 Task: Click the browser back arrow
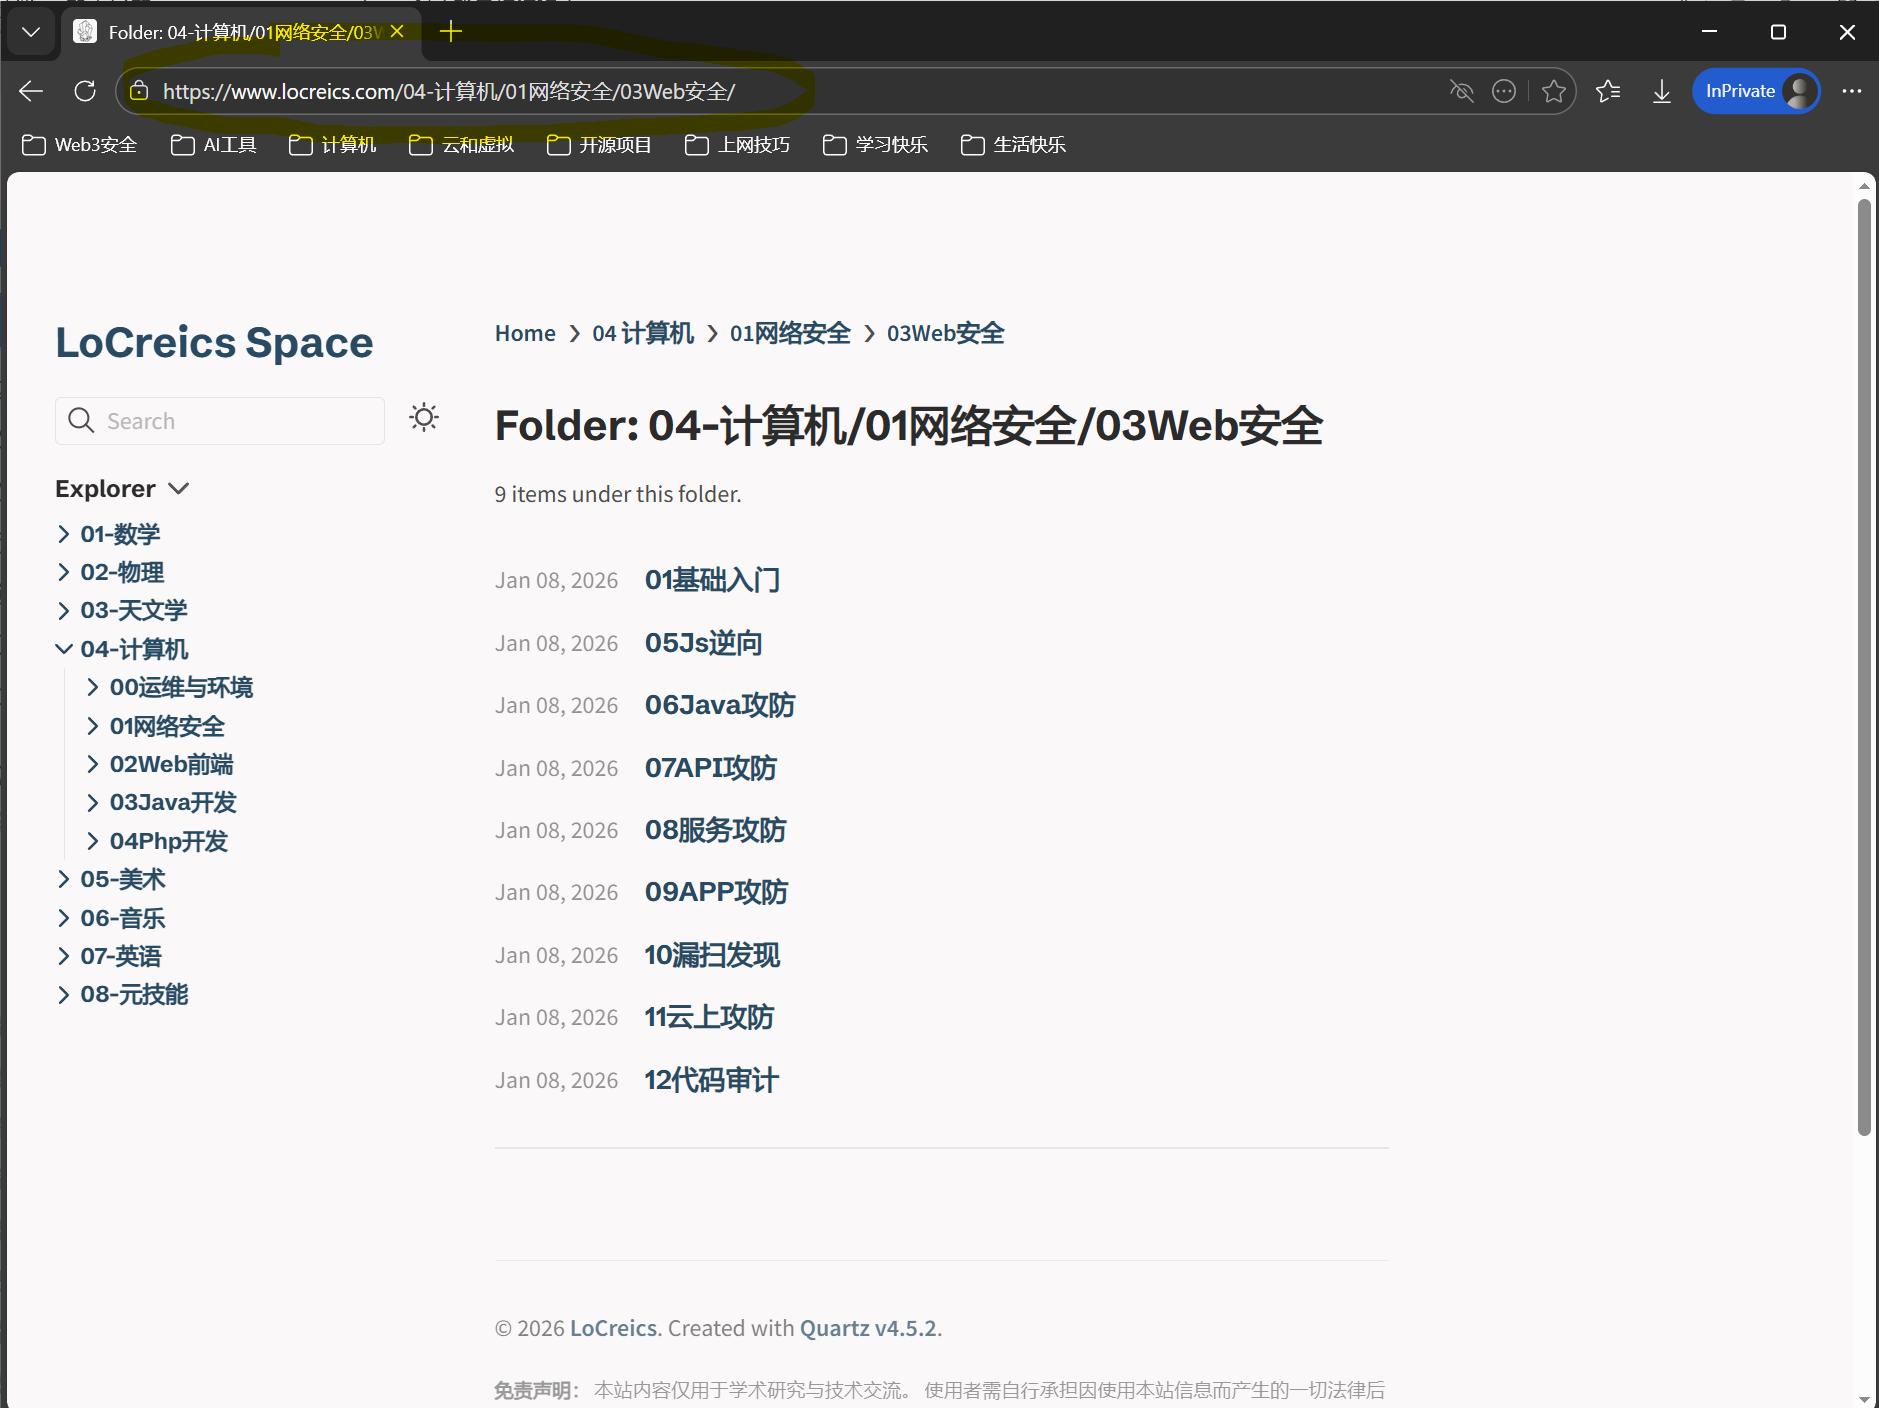coord(31,91)
